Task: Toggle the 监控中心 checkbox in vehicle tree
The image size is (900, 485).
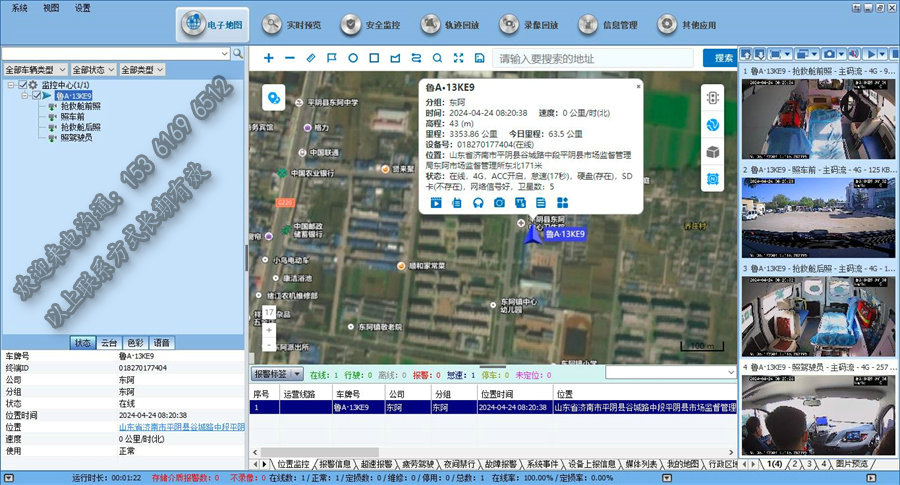Action: (22, 86)
